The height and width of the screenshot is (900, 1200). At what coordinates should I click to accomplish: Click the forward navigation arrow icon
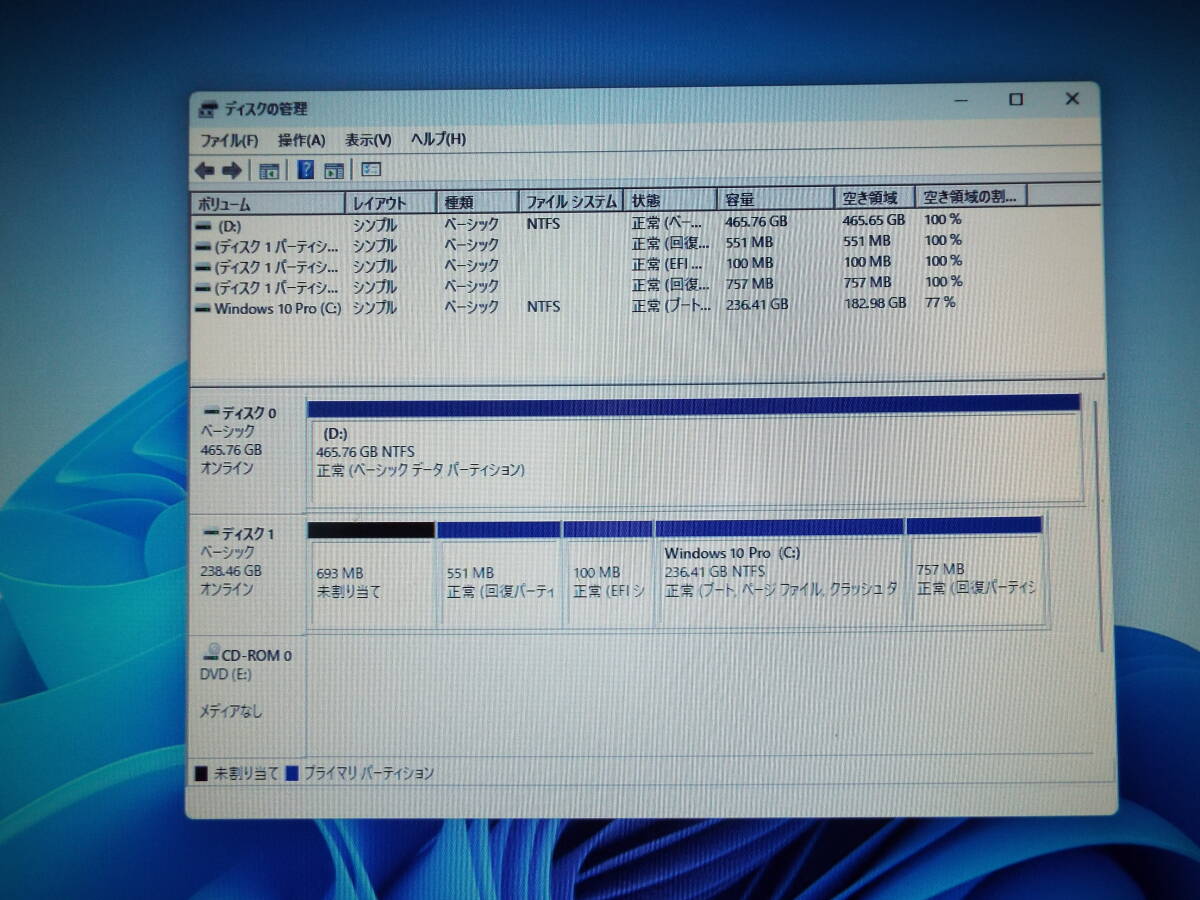(231, 170)
